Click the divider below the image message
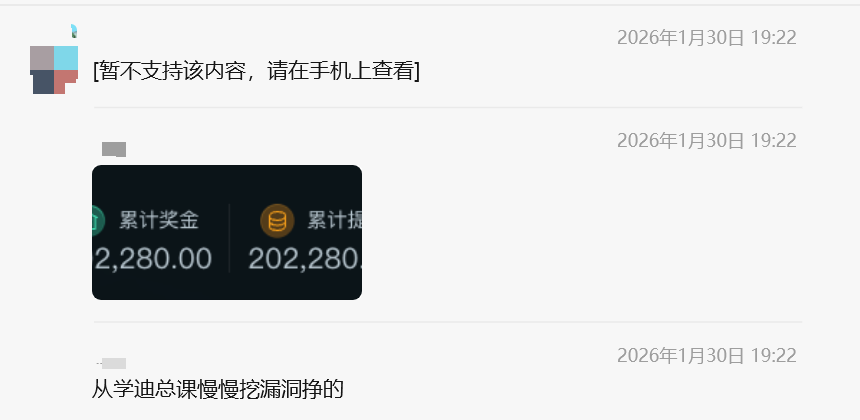Image resolution: width=860 pixels, height=420 pixels. point(448,322)
